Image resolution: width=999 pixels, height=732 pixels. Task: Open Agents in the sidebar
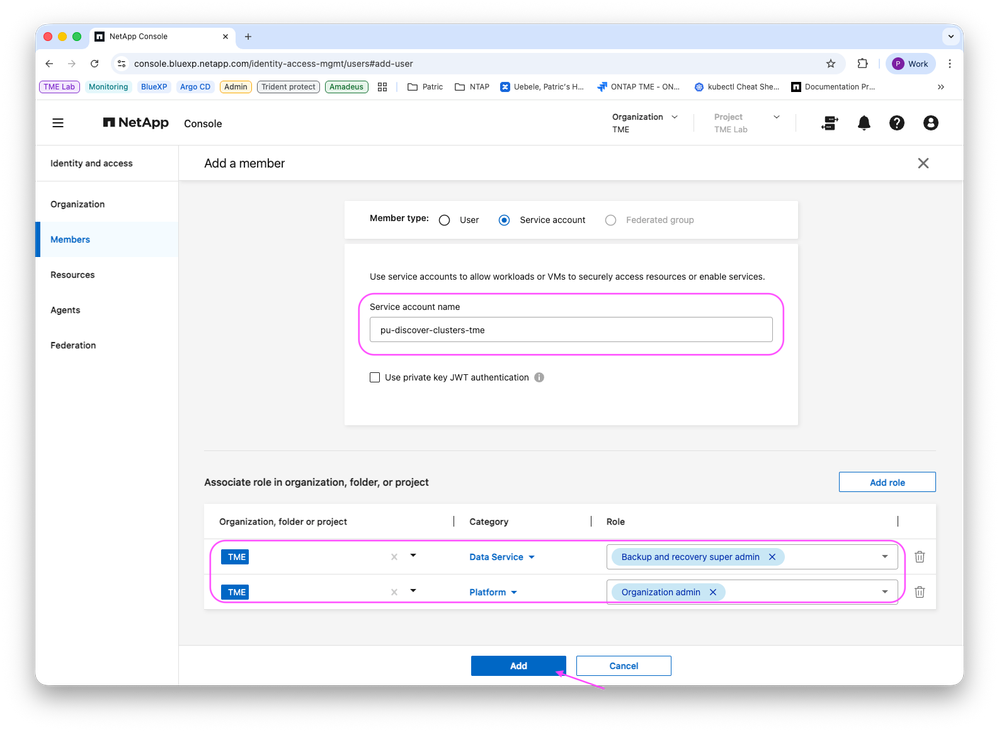coord(65,310)
